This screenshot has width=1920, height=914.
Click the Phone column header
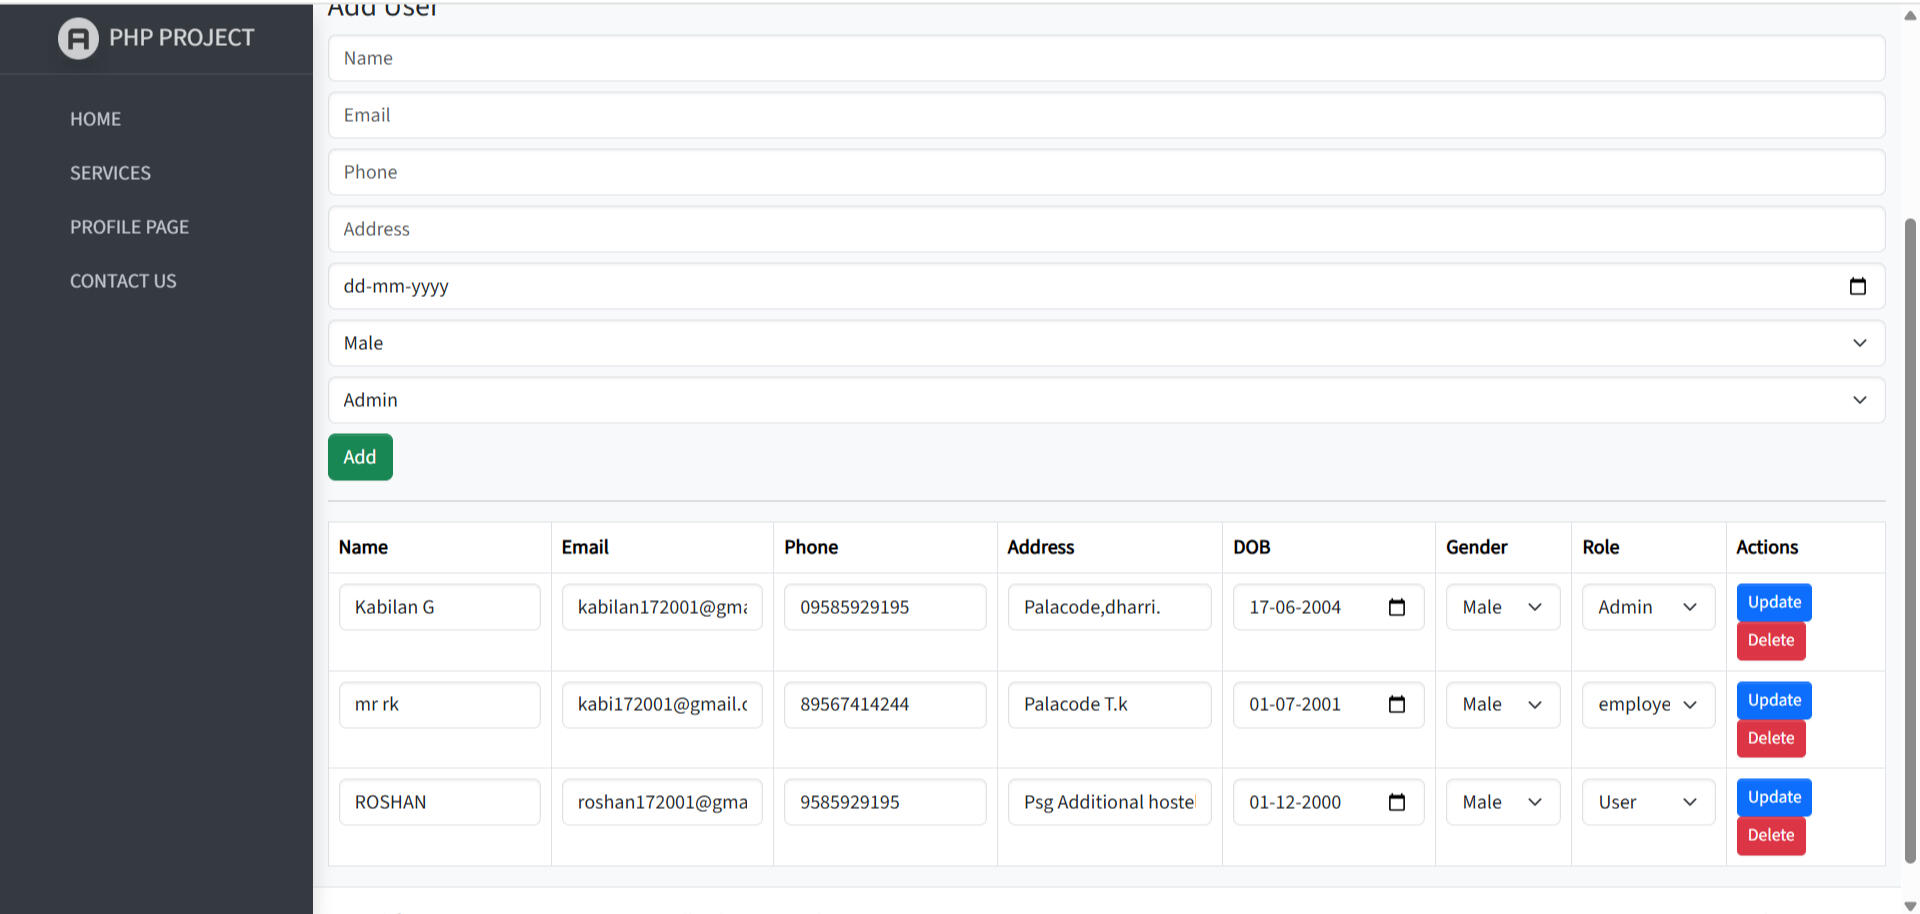pyautogui.click(x=811, y=547)
